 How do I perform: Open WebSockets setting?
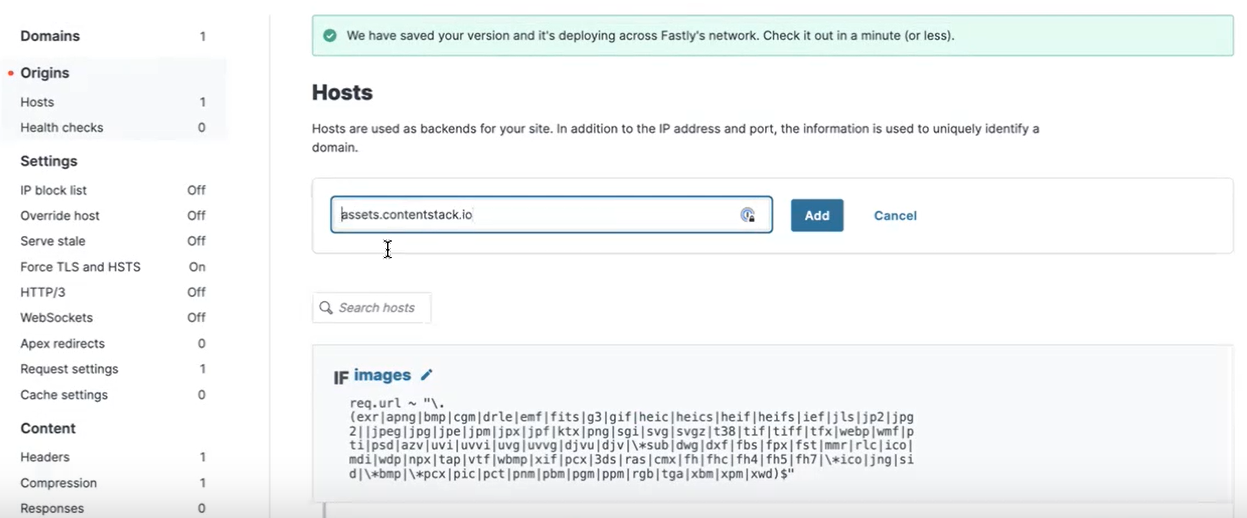tap(57, 318)
